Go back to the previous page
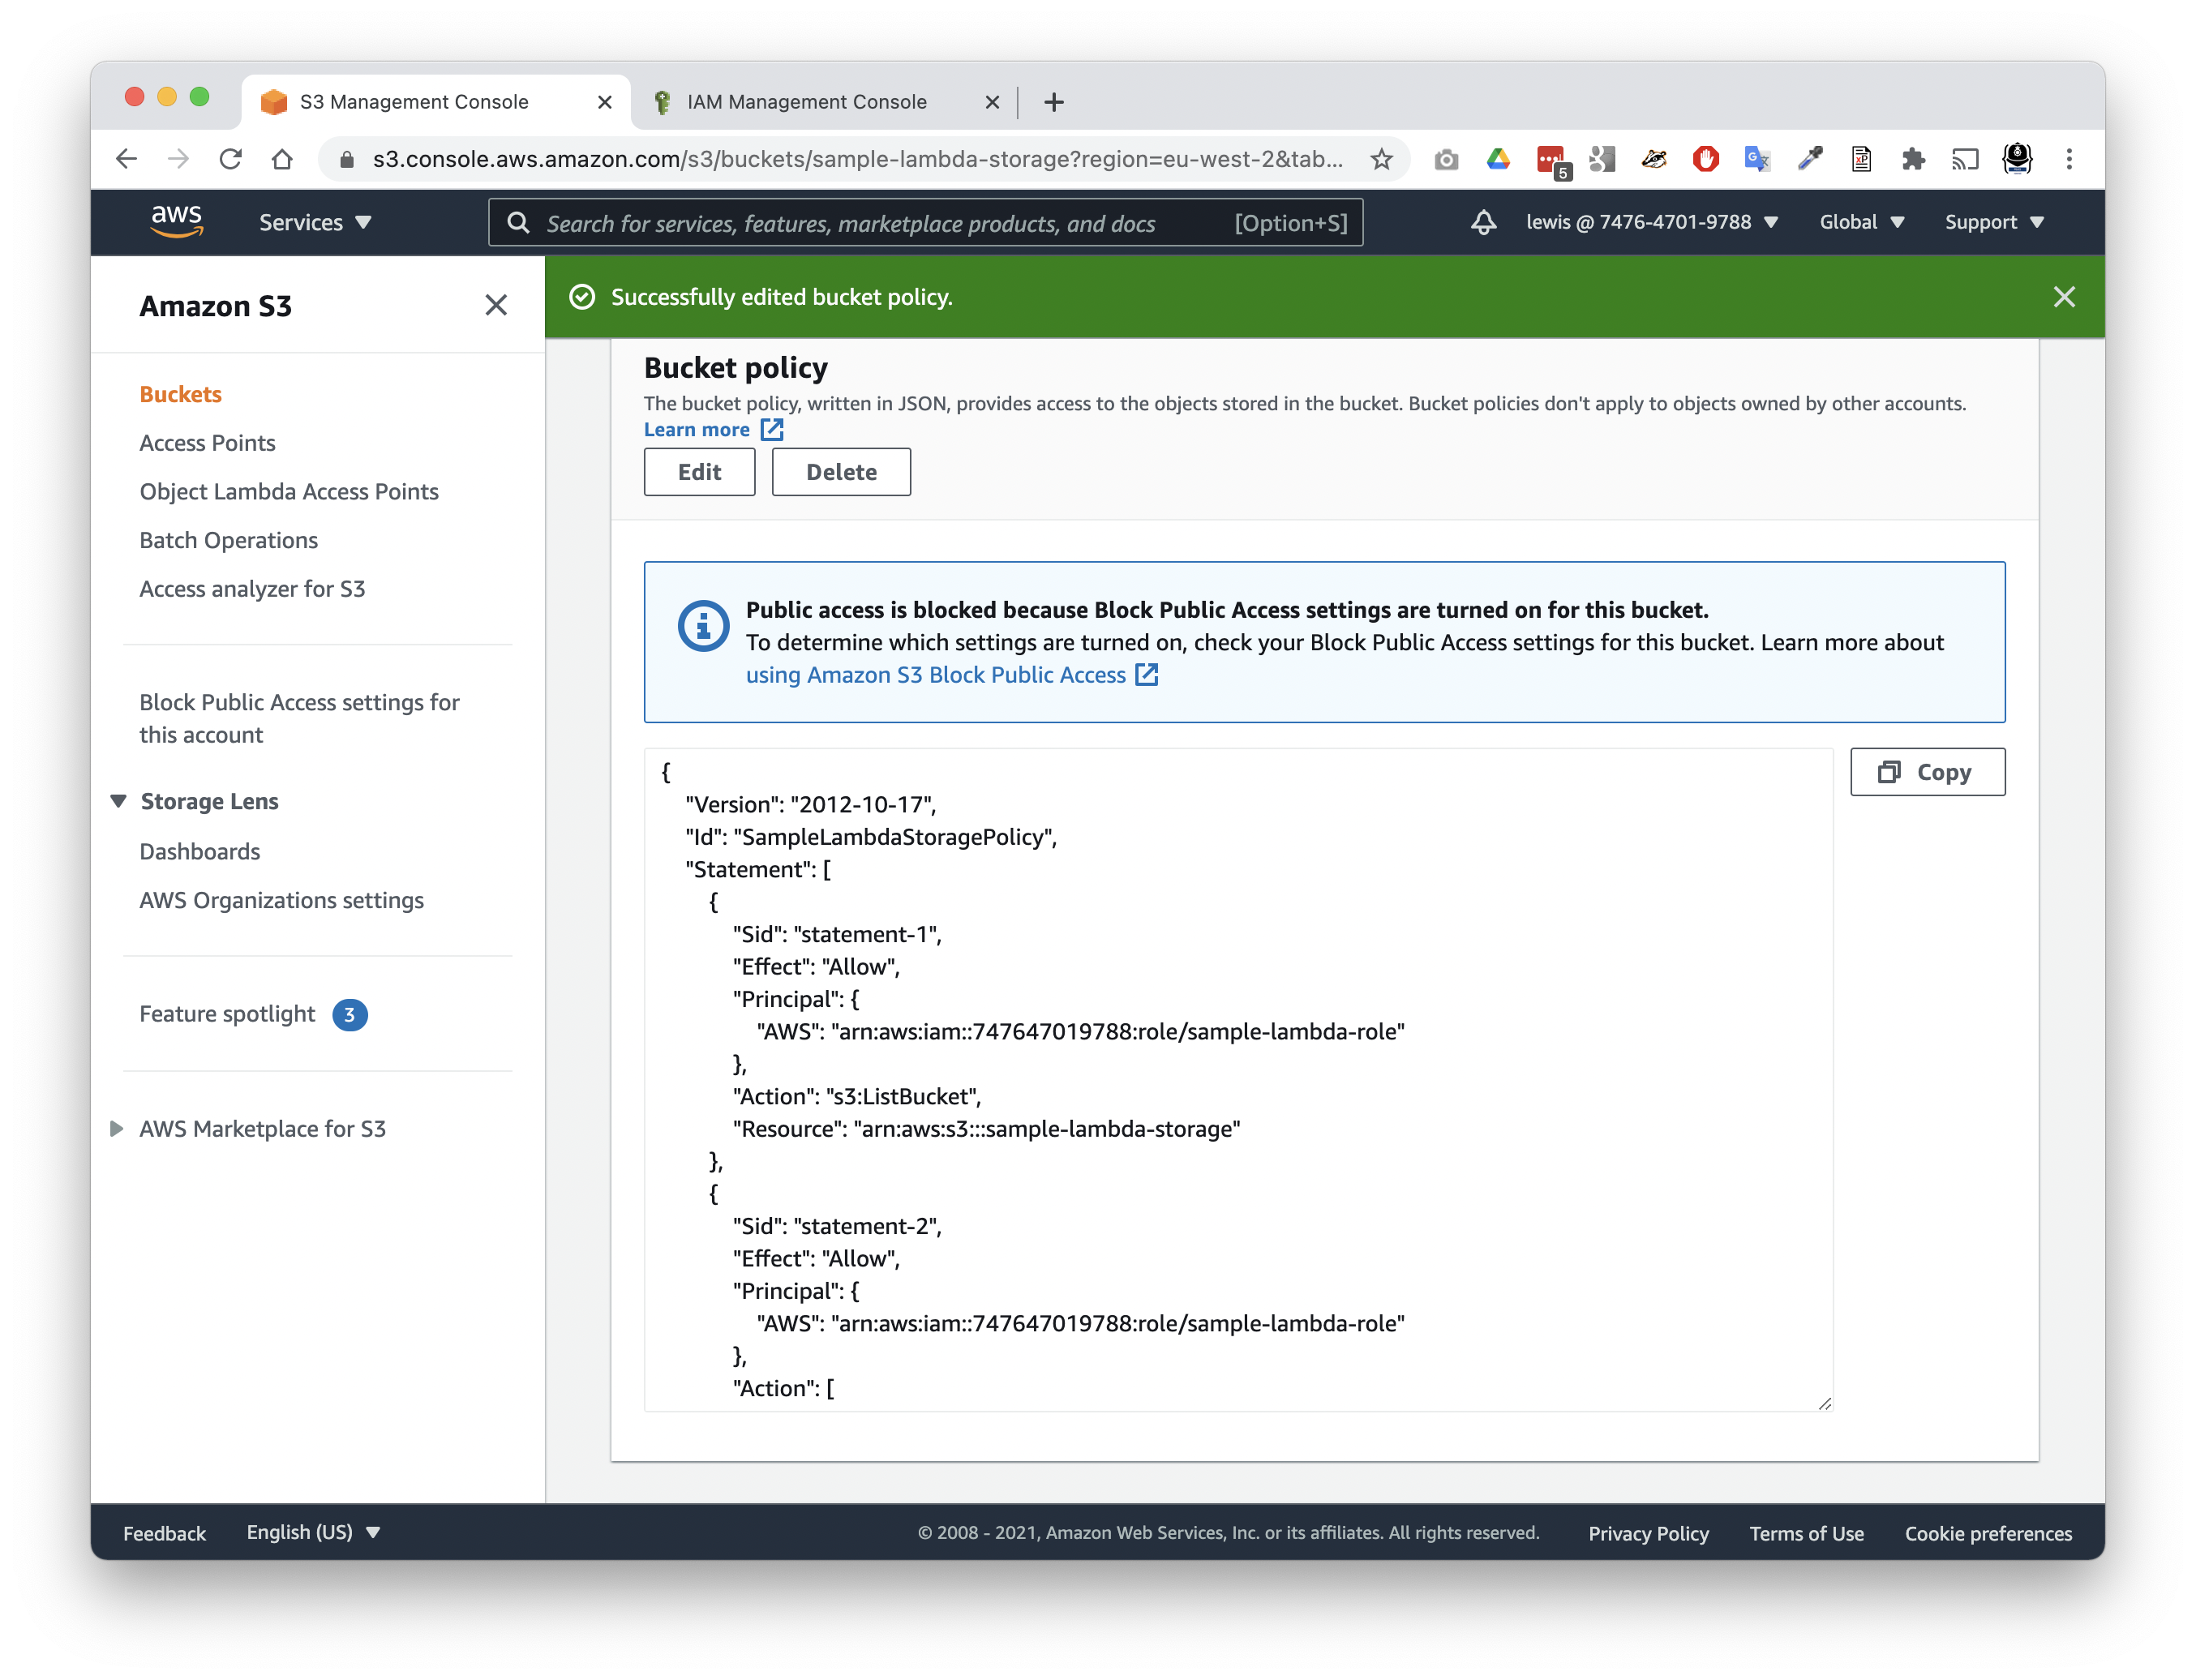The height and width of the screenshot is (1680, 2196). 126,159
